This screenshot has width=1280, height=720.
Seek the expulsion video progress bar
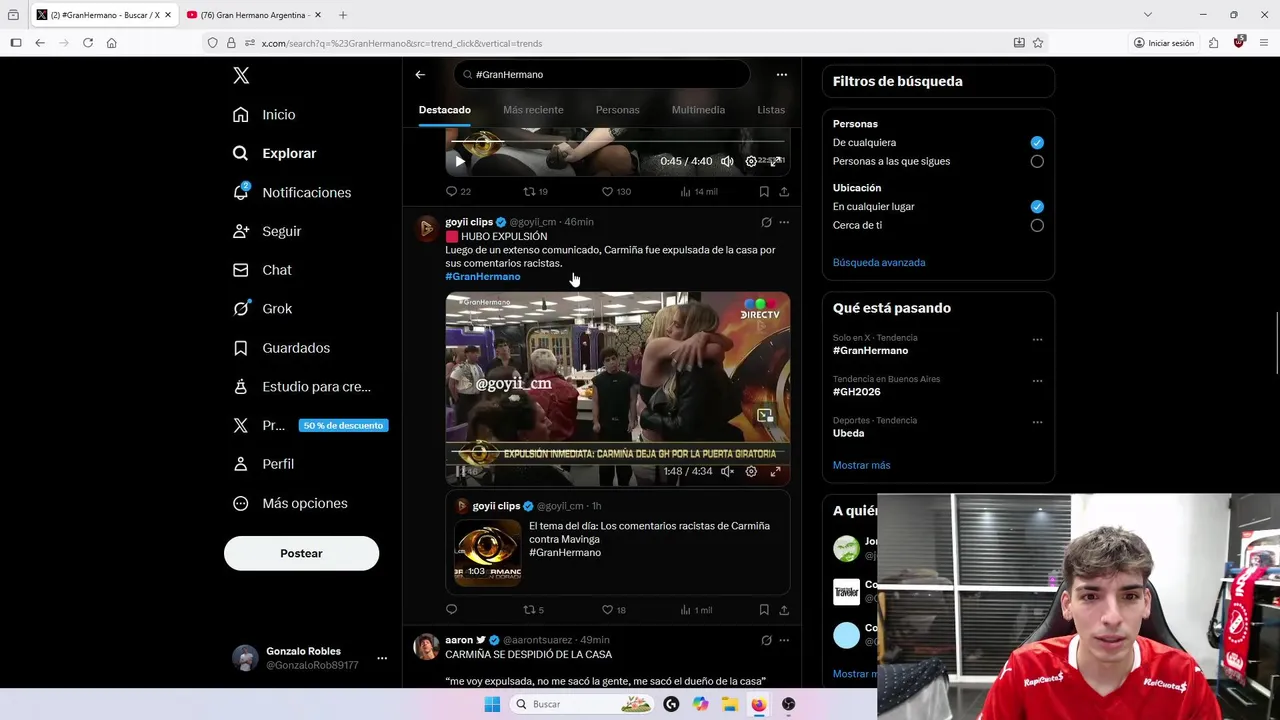pos(617,454)
